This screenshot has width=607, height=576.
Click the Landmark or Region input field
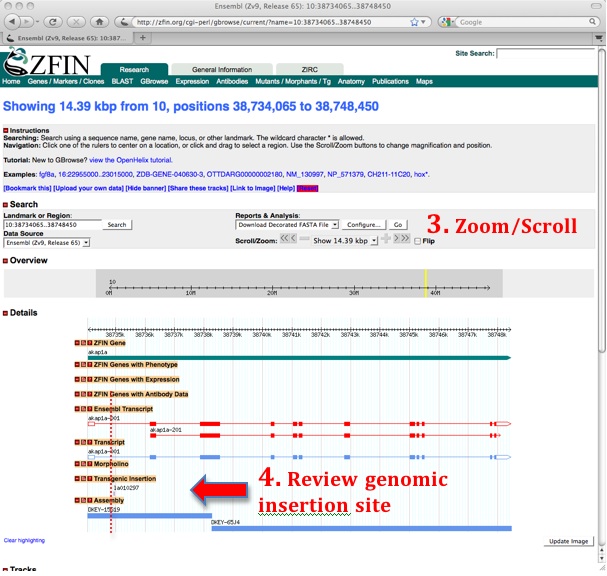(x=52, y=225)
